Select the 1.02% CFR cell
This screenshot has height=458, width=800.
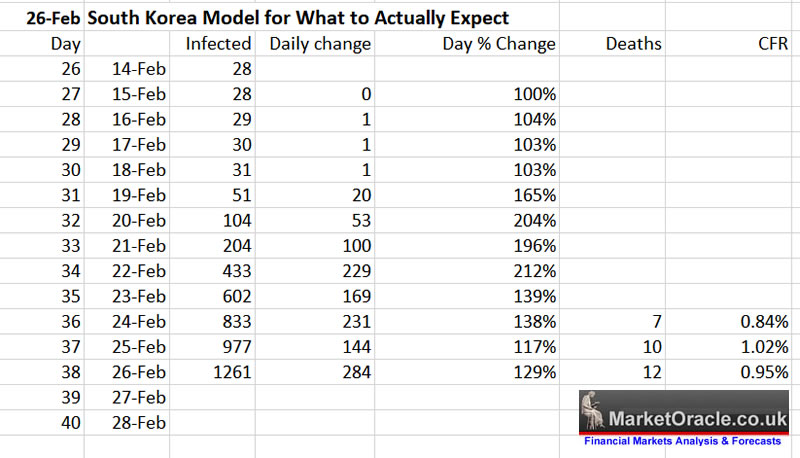pyautogui.click(x=762, y=347)
